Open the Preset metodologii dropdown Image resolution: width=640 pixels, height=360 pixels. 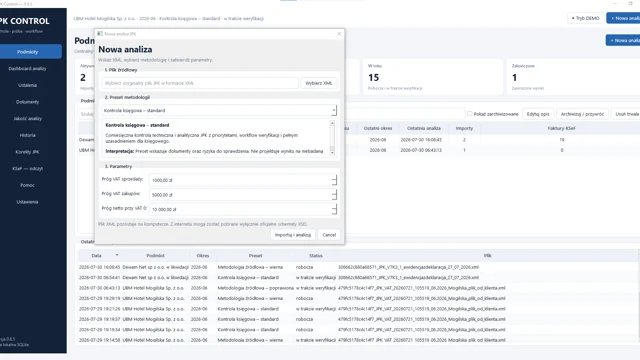(x=220, y=110)
